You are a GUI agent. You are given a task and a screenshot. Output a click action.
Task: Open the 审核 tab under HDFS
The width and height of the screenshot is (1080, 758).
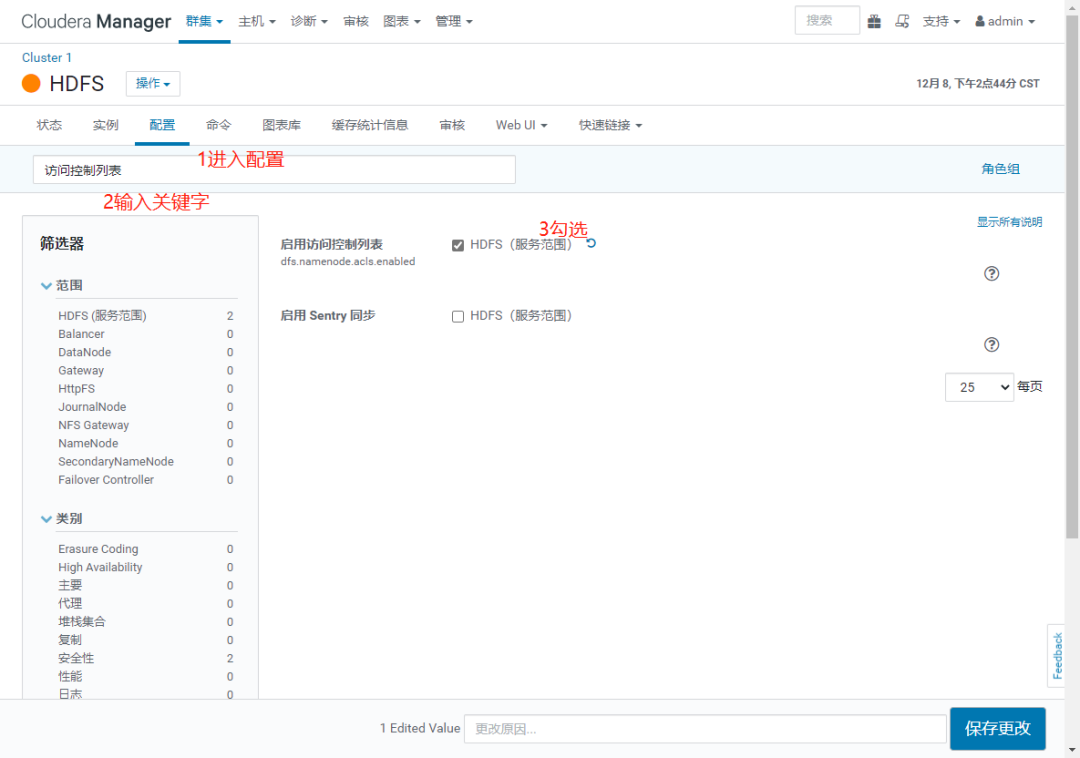click(x=452, y=125)
